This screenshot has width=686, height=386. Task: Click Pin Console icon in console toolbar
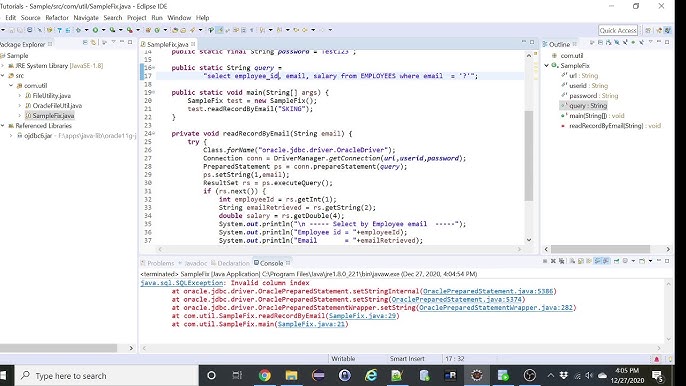(616, 261)
